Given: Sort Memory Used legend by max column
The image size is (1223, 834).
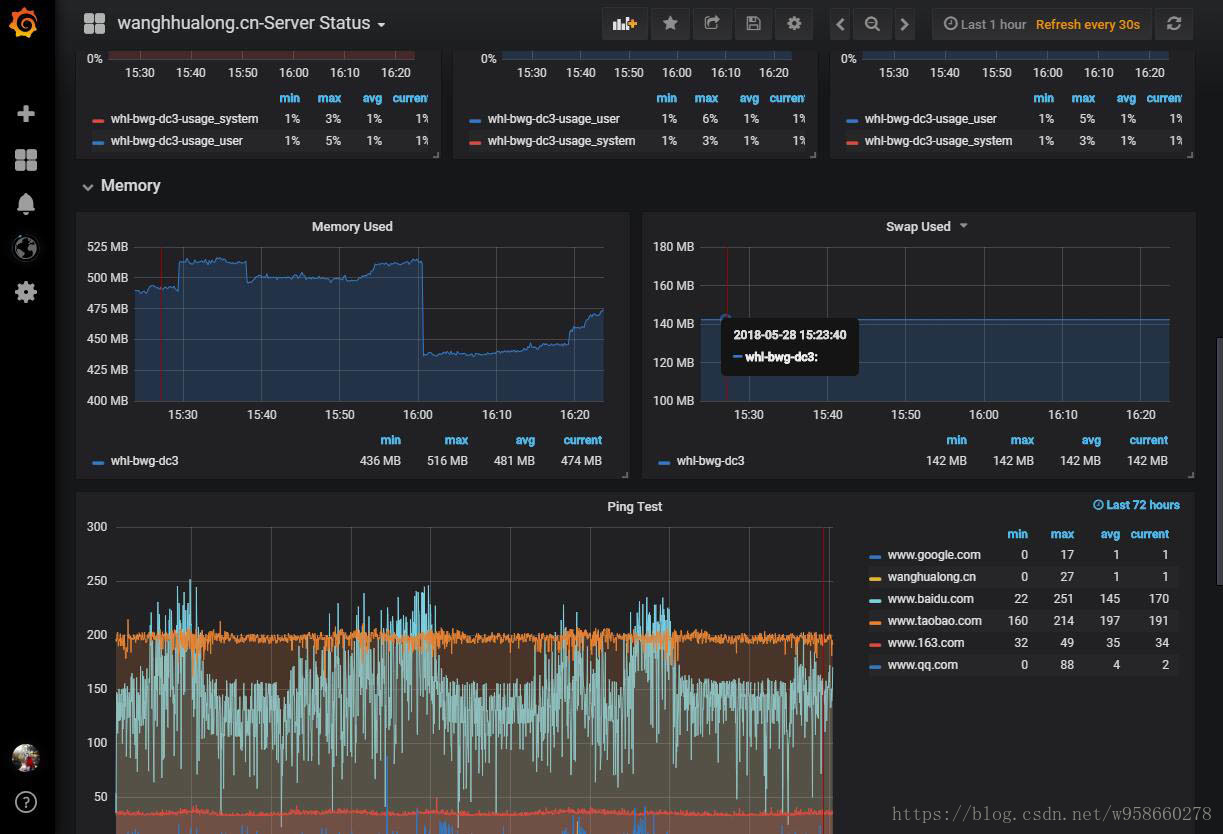Looking at the screenshot, I should pos(456,440).
